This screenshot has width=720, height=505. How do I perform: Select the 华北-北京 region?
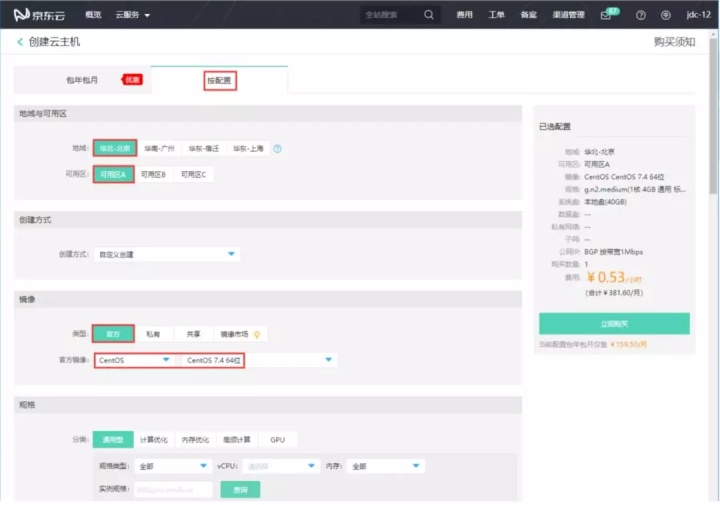(115, 148)
